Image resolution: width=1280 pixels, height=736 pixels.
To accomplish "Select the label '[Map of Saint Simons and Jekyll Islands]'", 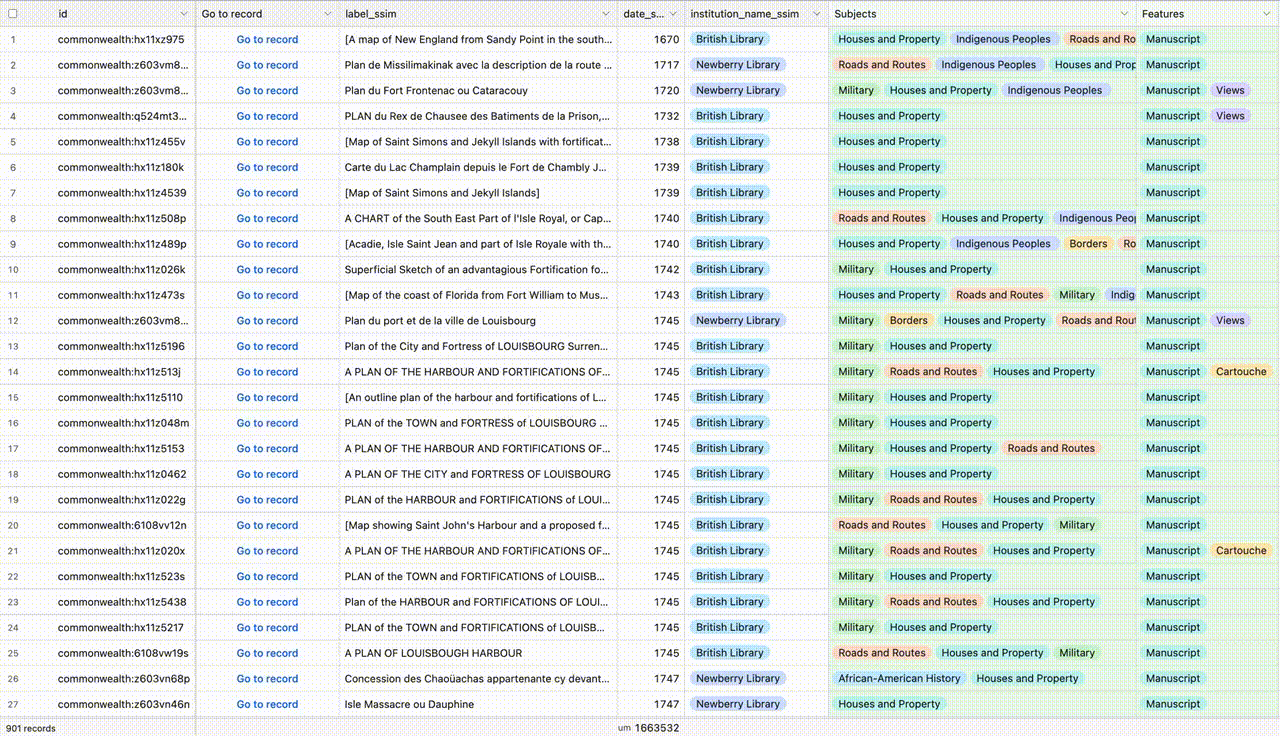I will [x=442, y=193].
